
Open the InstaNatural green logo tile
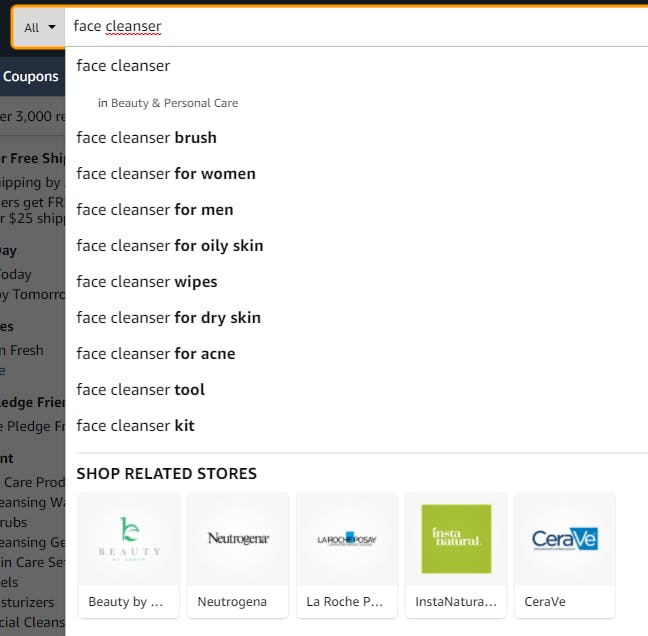[x=456, y=538]
